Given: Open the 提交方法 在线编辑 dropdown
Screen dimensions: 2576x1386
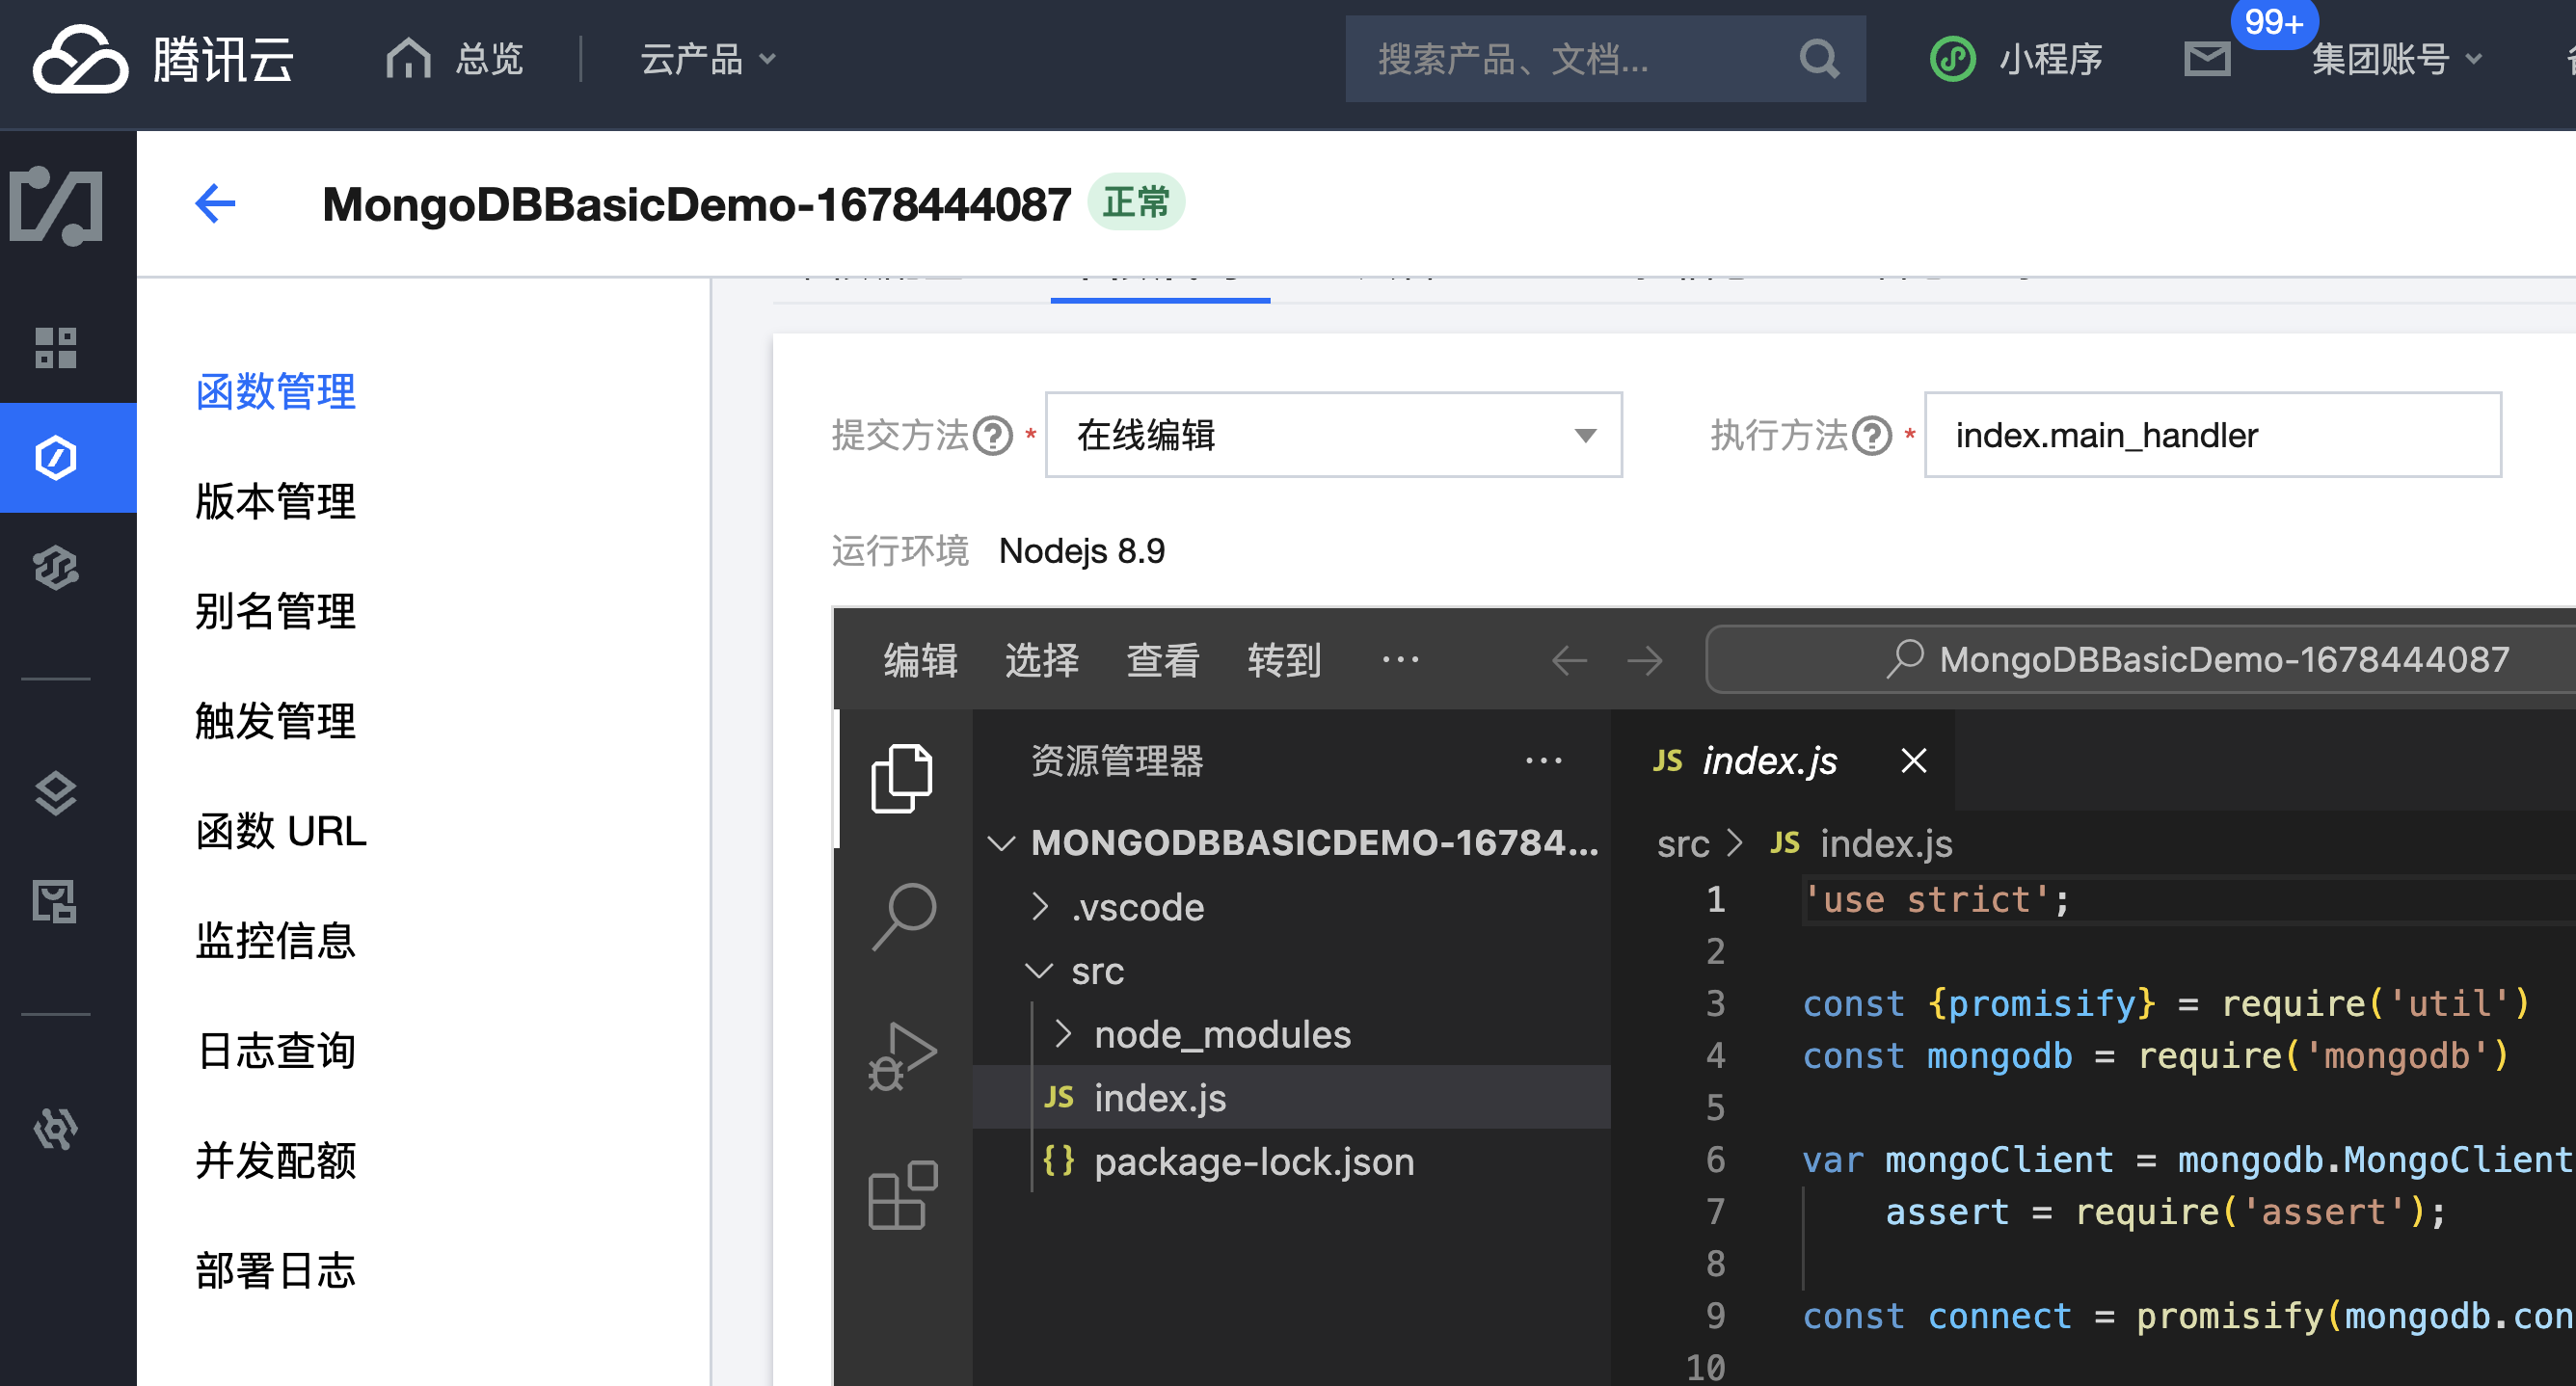Looking at the screenshot, I should 1332,436.
